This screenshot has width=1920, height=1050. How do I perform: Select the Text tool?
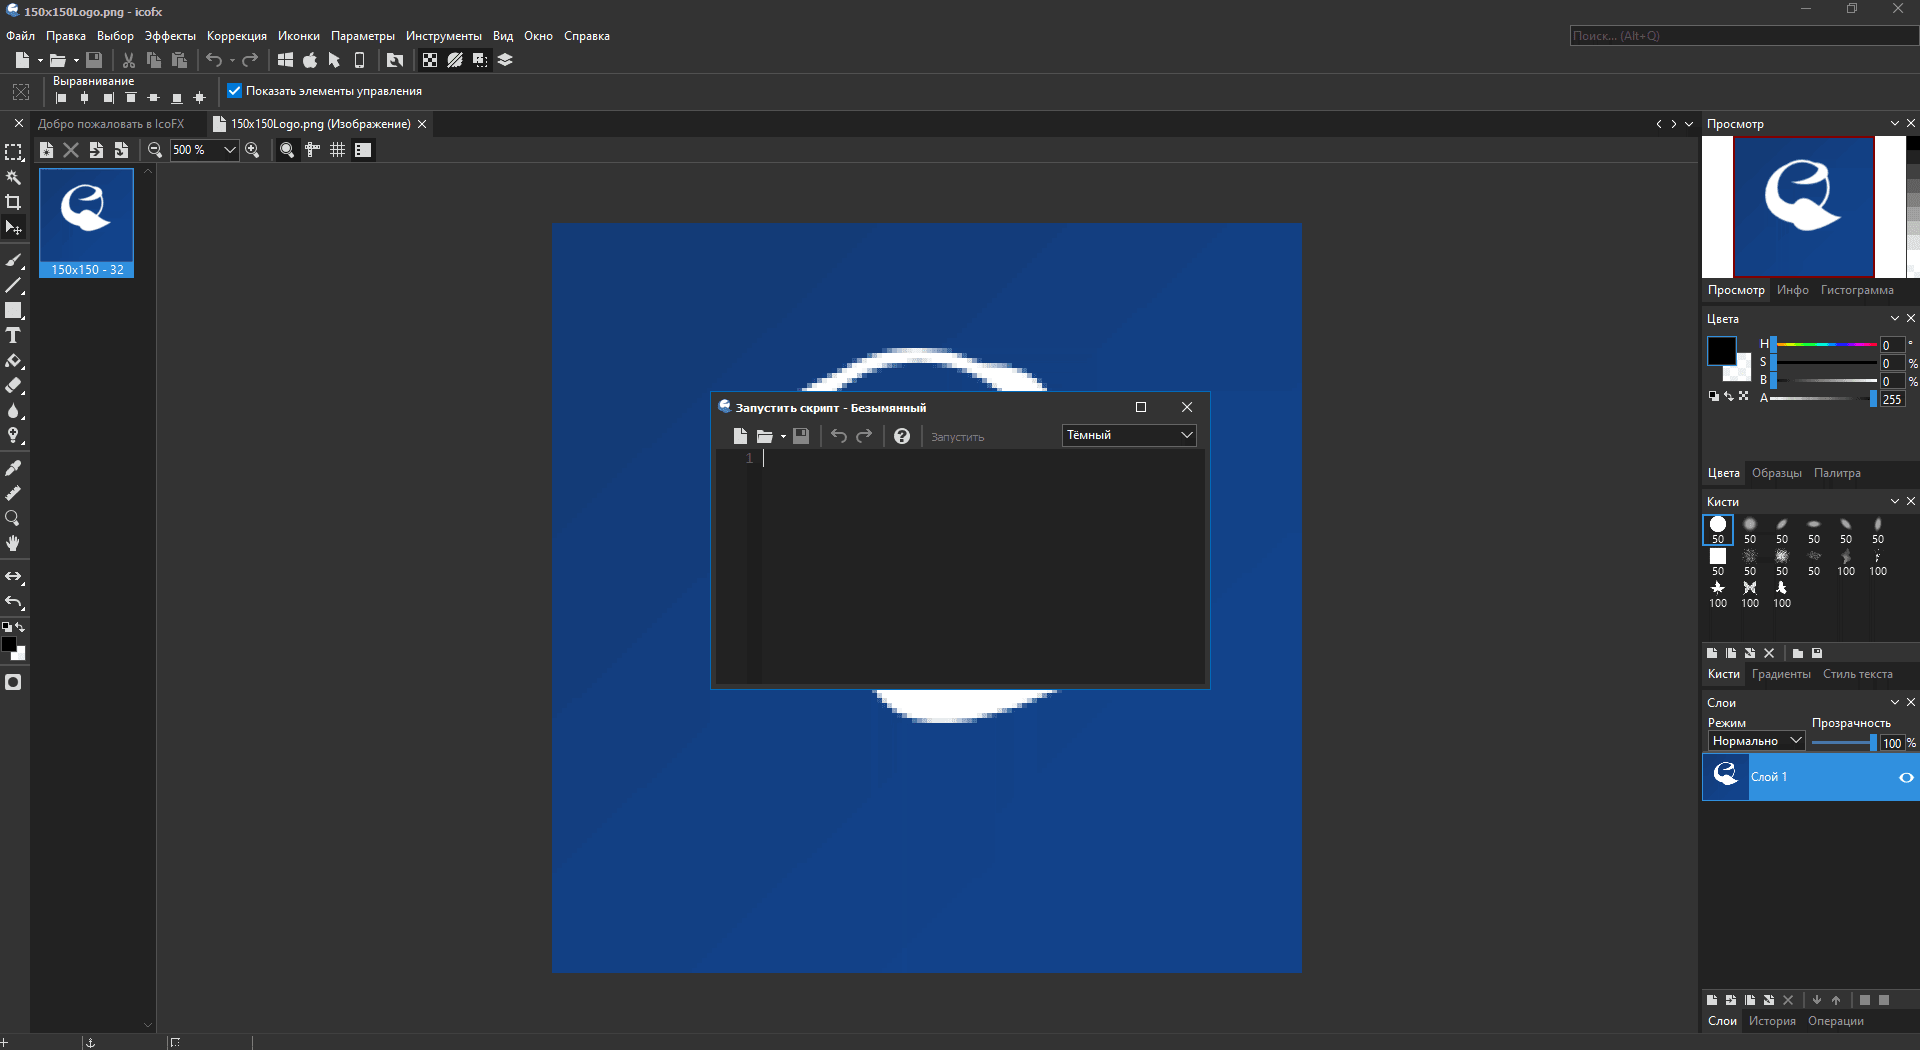coord(13,336)
